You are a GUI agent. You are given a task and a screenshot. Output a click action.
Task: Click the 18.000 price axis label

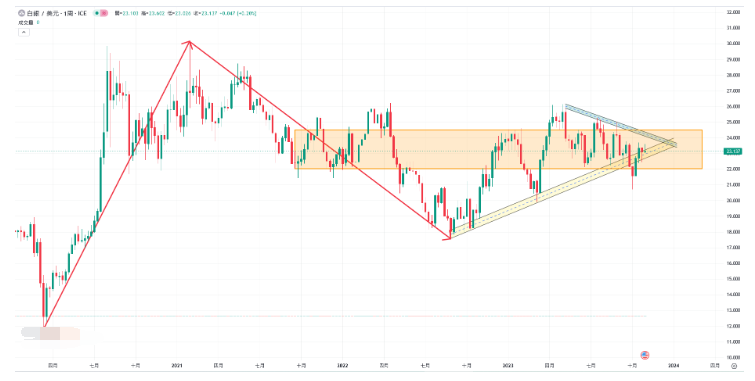click(x=733, y=232)
